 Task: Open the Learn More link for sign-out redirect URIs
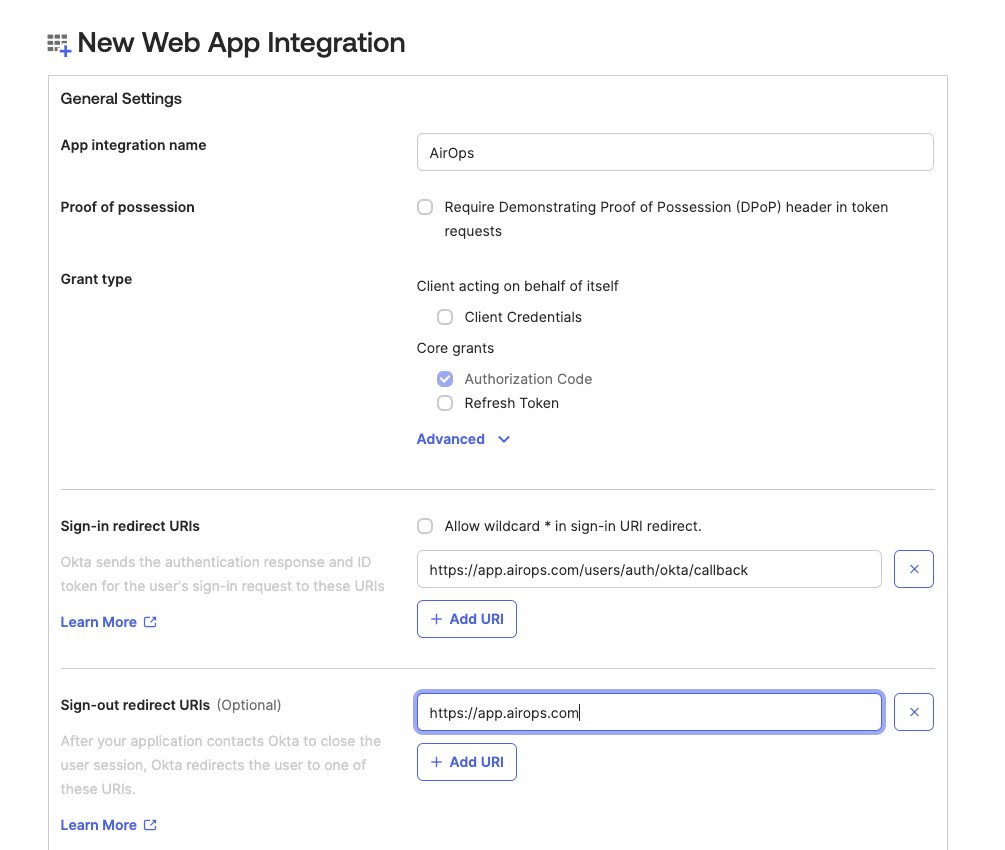click(x=99, y=825)
